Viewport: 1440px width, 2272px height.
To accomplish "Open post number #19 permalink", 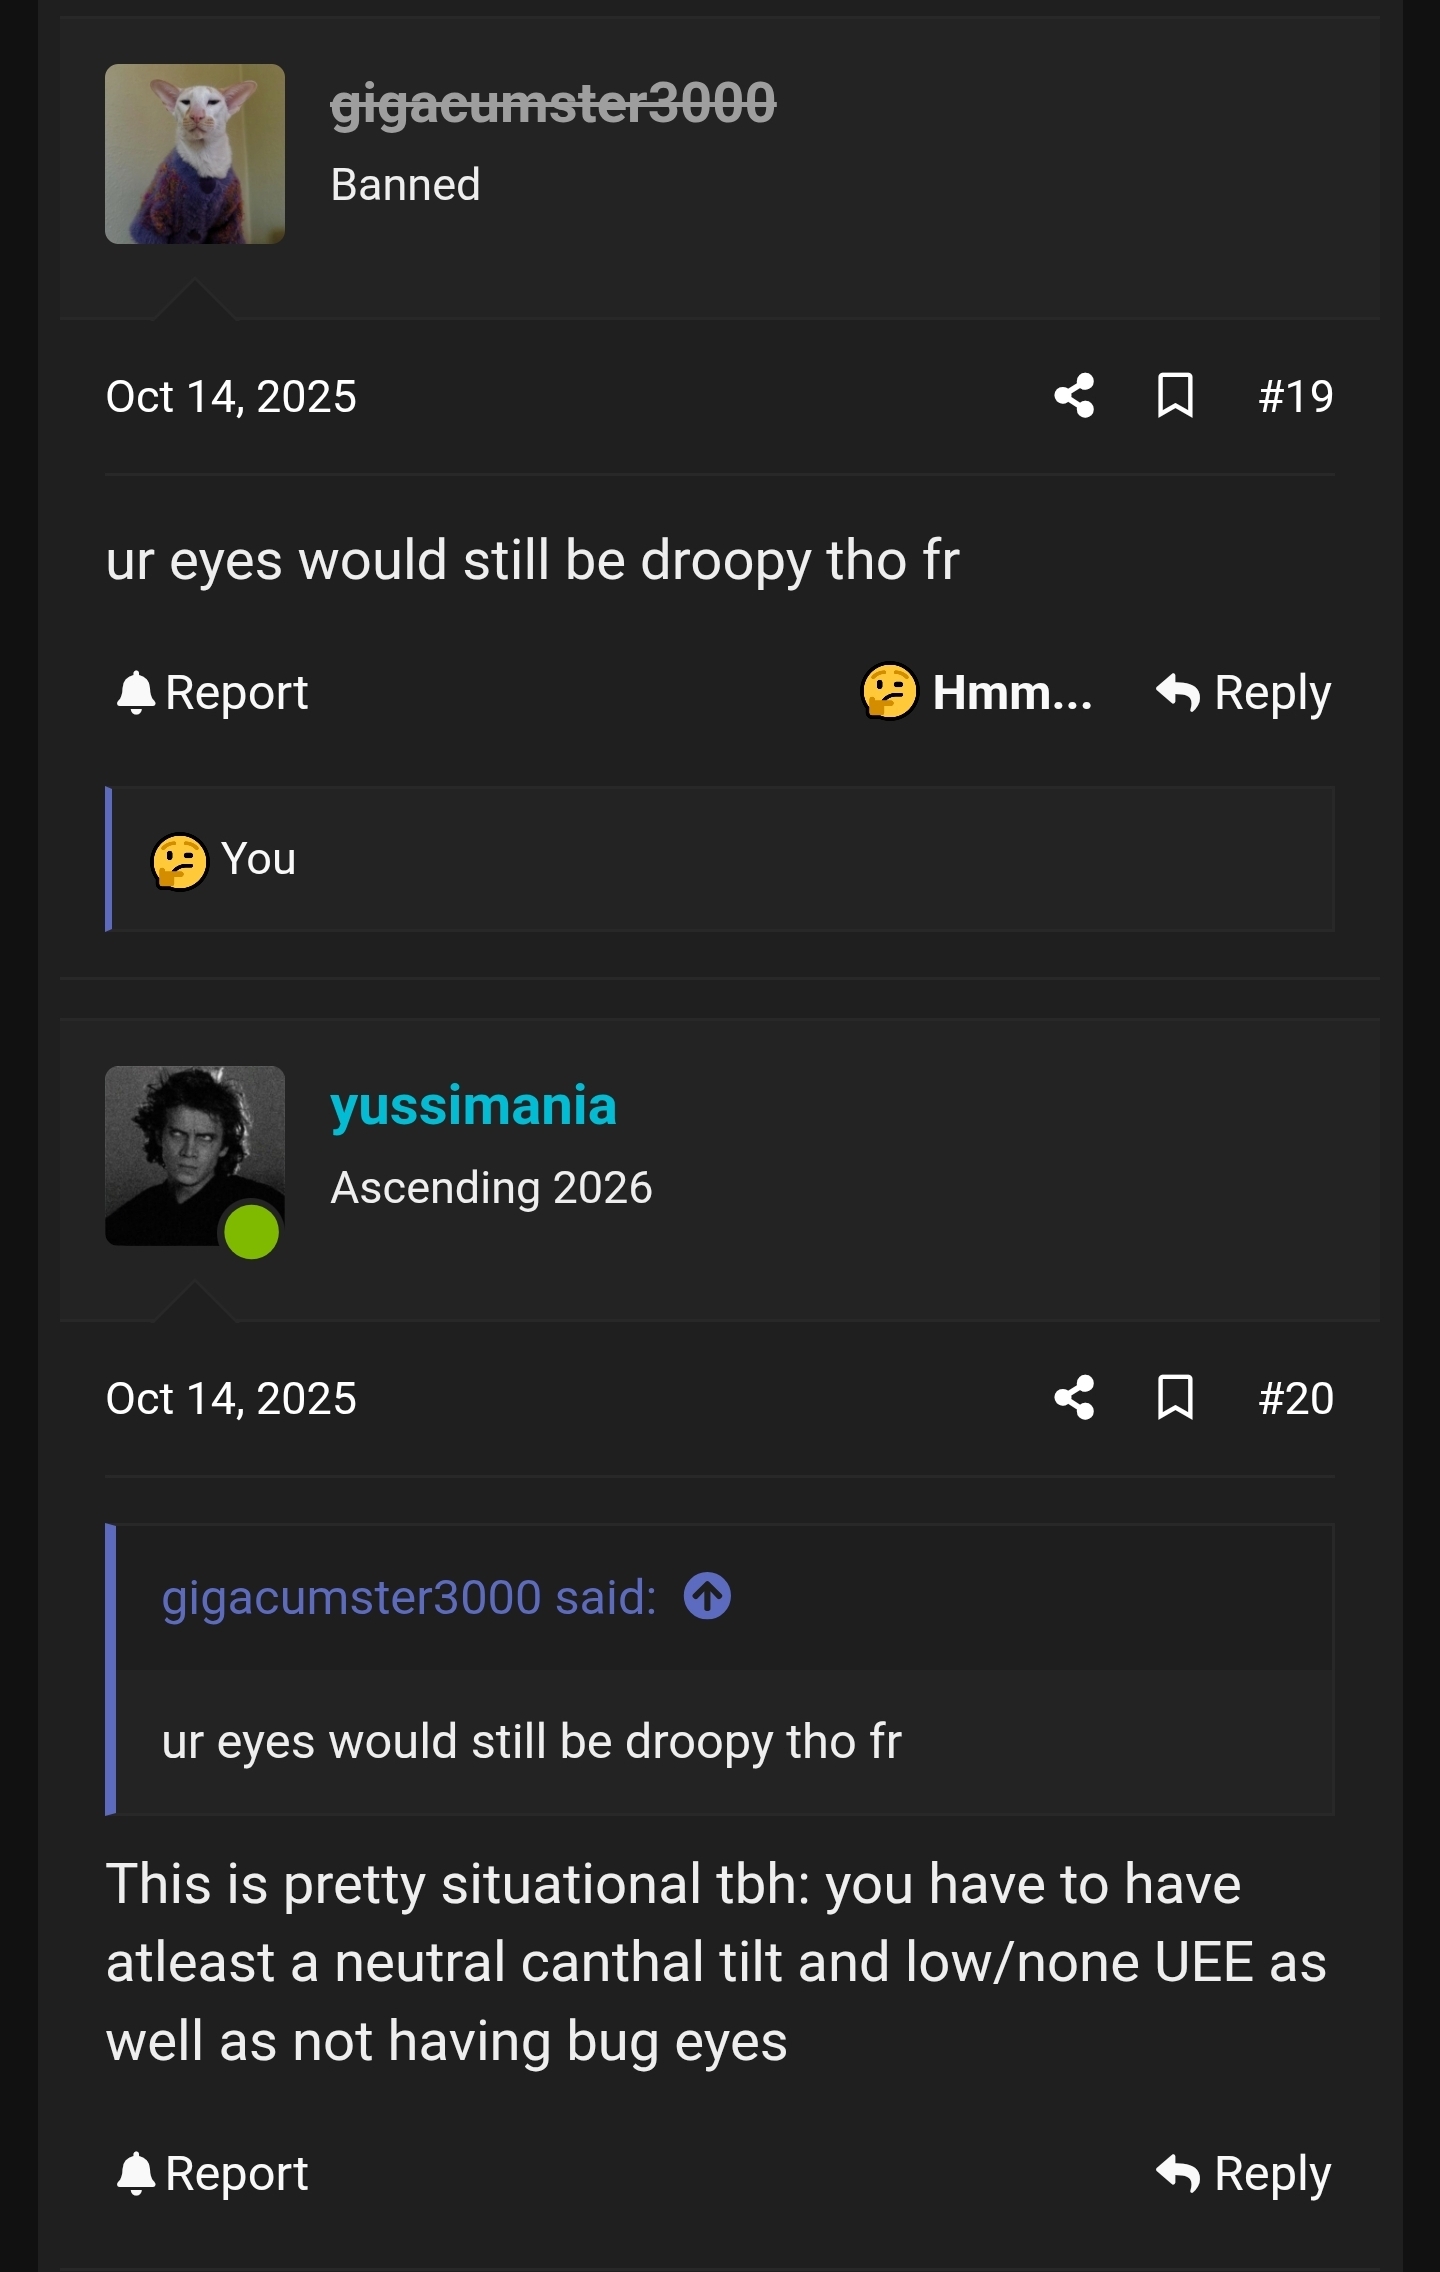I will [1295, 397].
